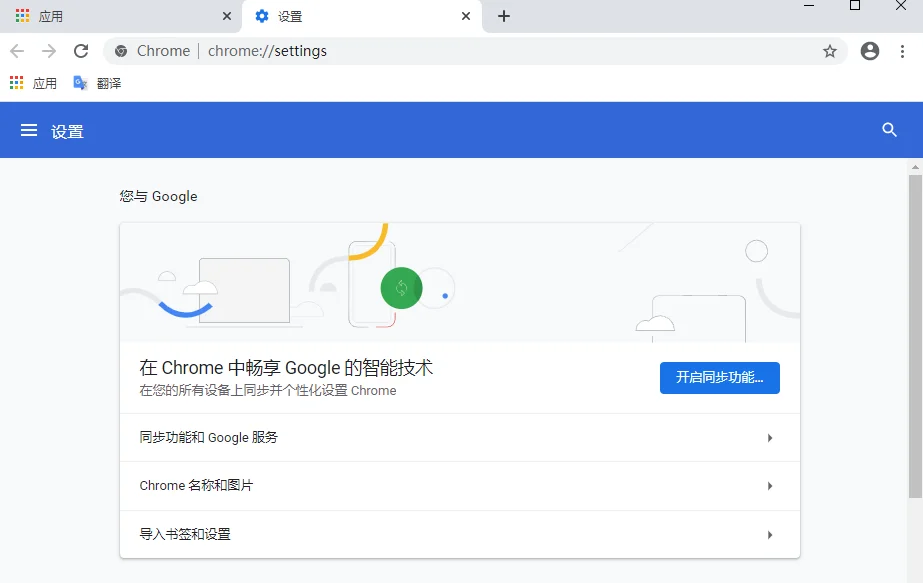This screenshot has width=923, height=583.
Task: Open the 翻译 translate bookmark
Action: [97, 83]
